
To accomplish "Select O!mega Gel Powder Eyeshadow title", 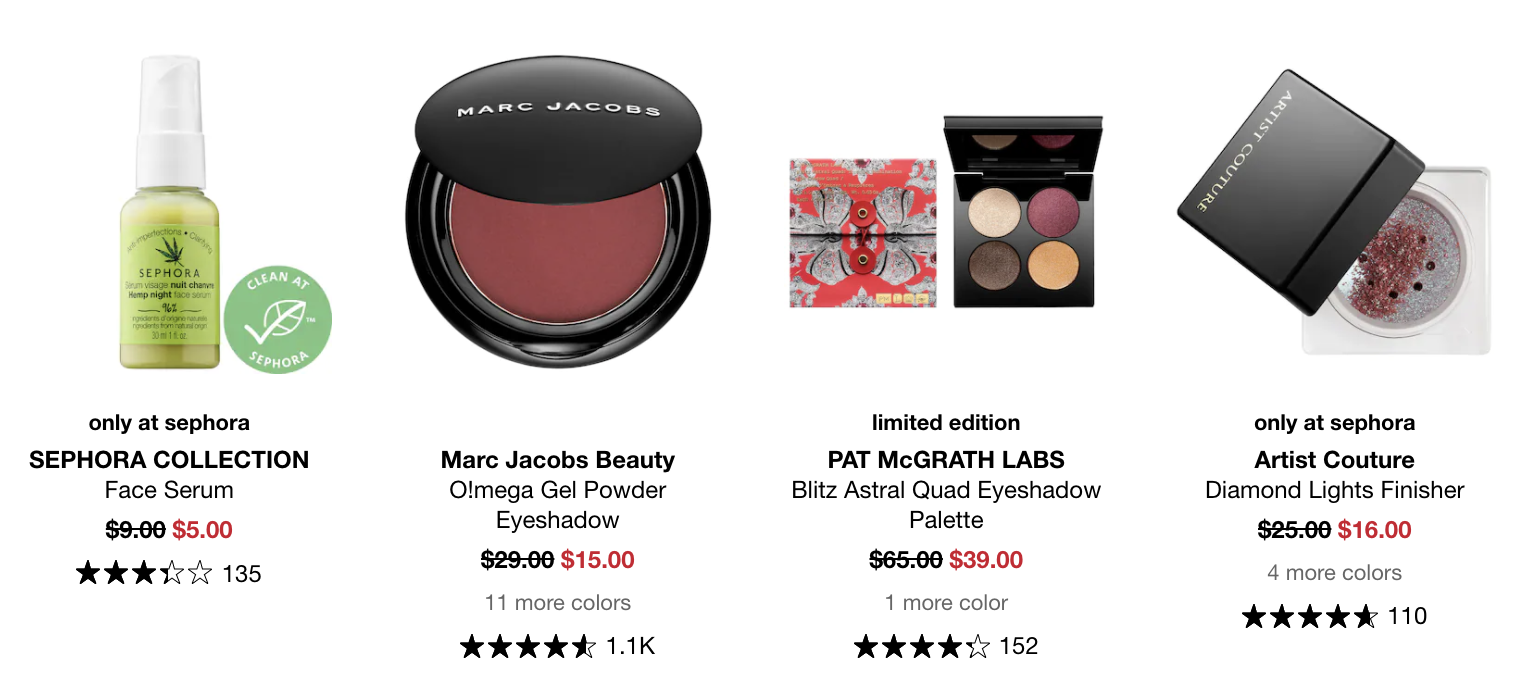I will click(x=558, y=505).
